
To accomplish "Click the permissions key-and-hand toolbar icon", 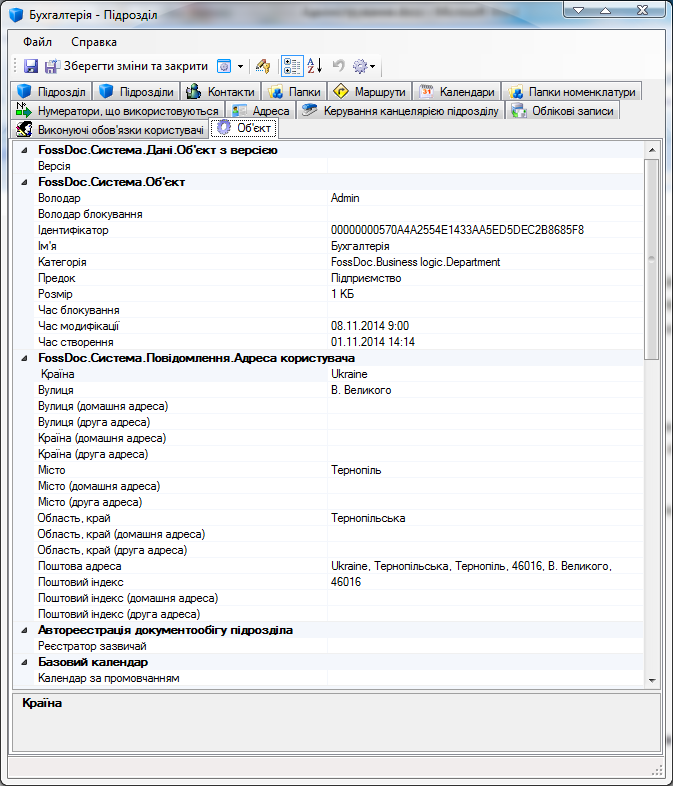I will pyautogui.click(x=263, y=66).
